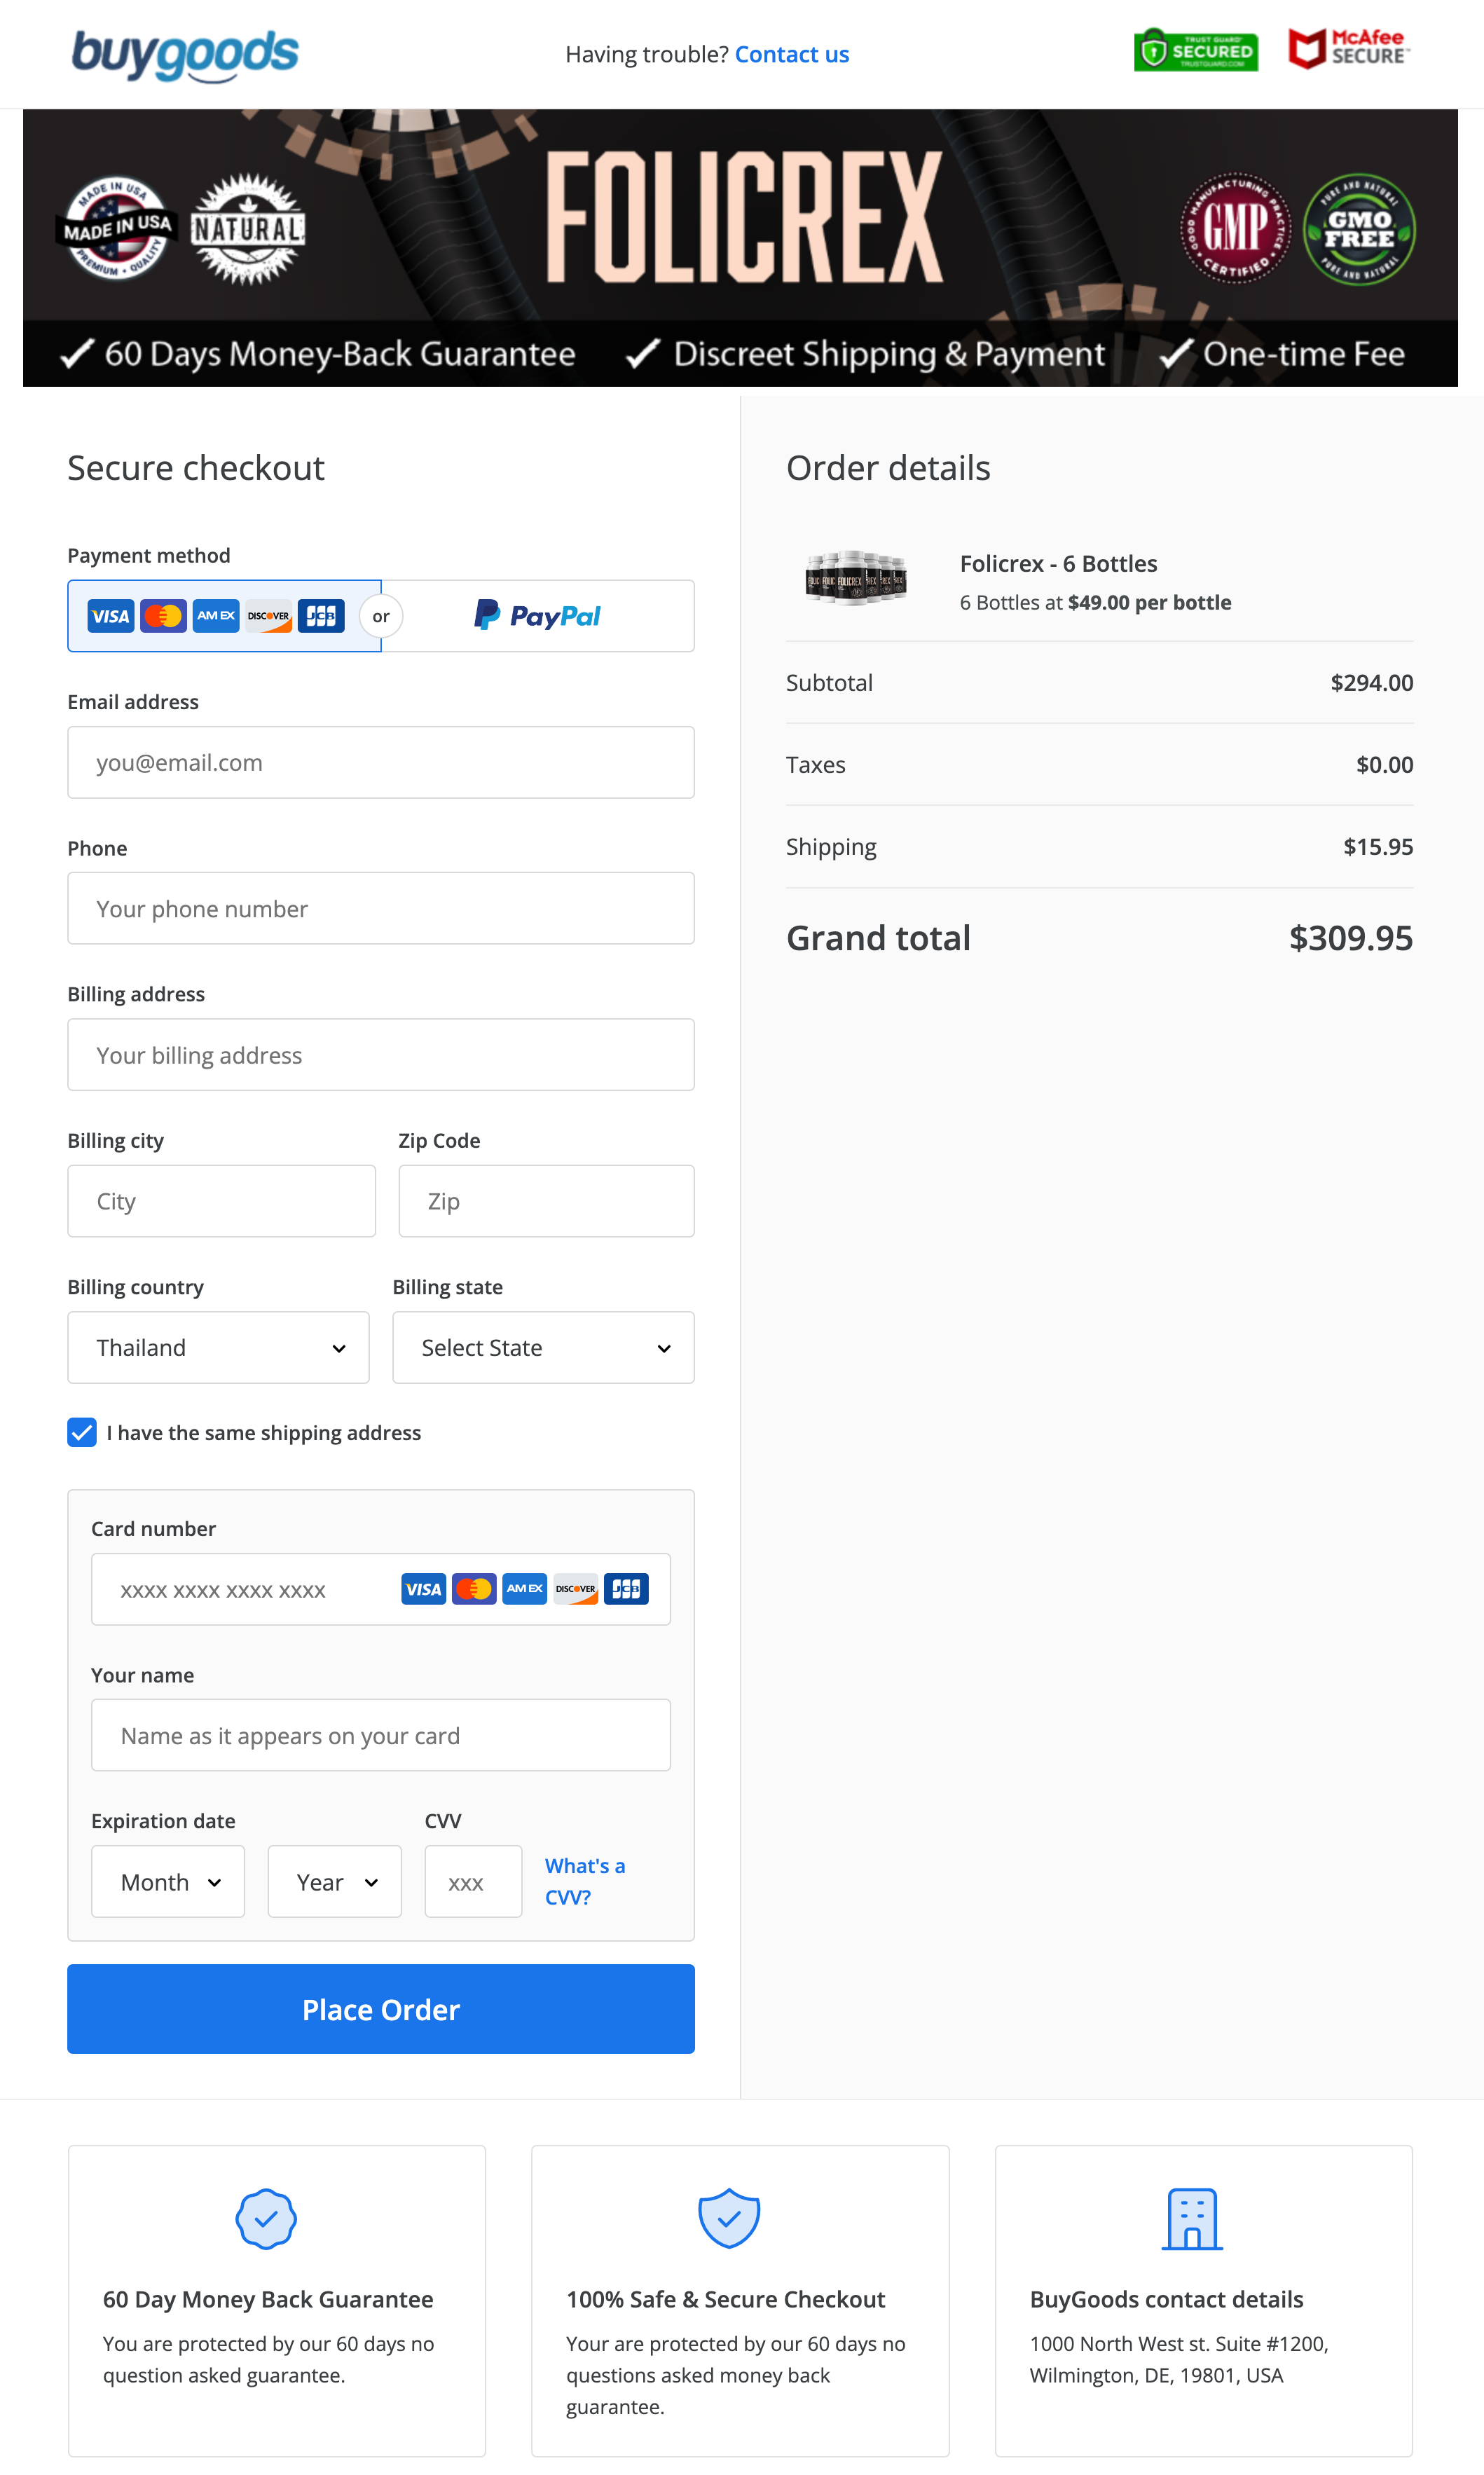Click Visa icon in card number field
Viewport: 1484px width, 2475px height.
click(424, 1589)
